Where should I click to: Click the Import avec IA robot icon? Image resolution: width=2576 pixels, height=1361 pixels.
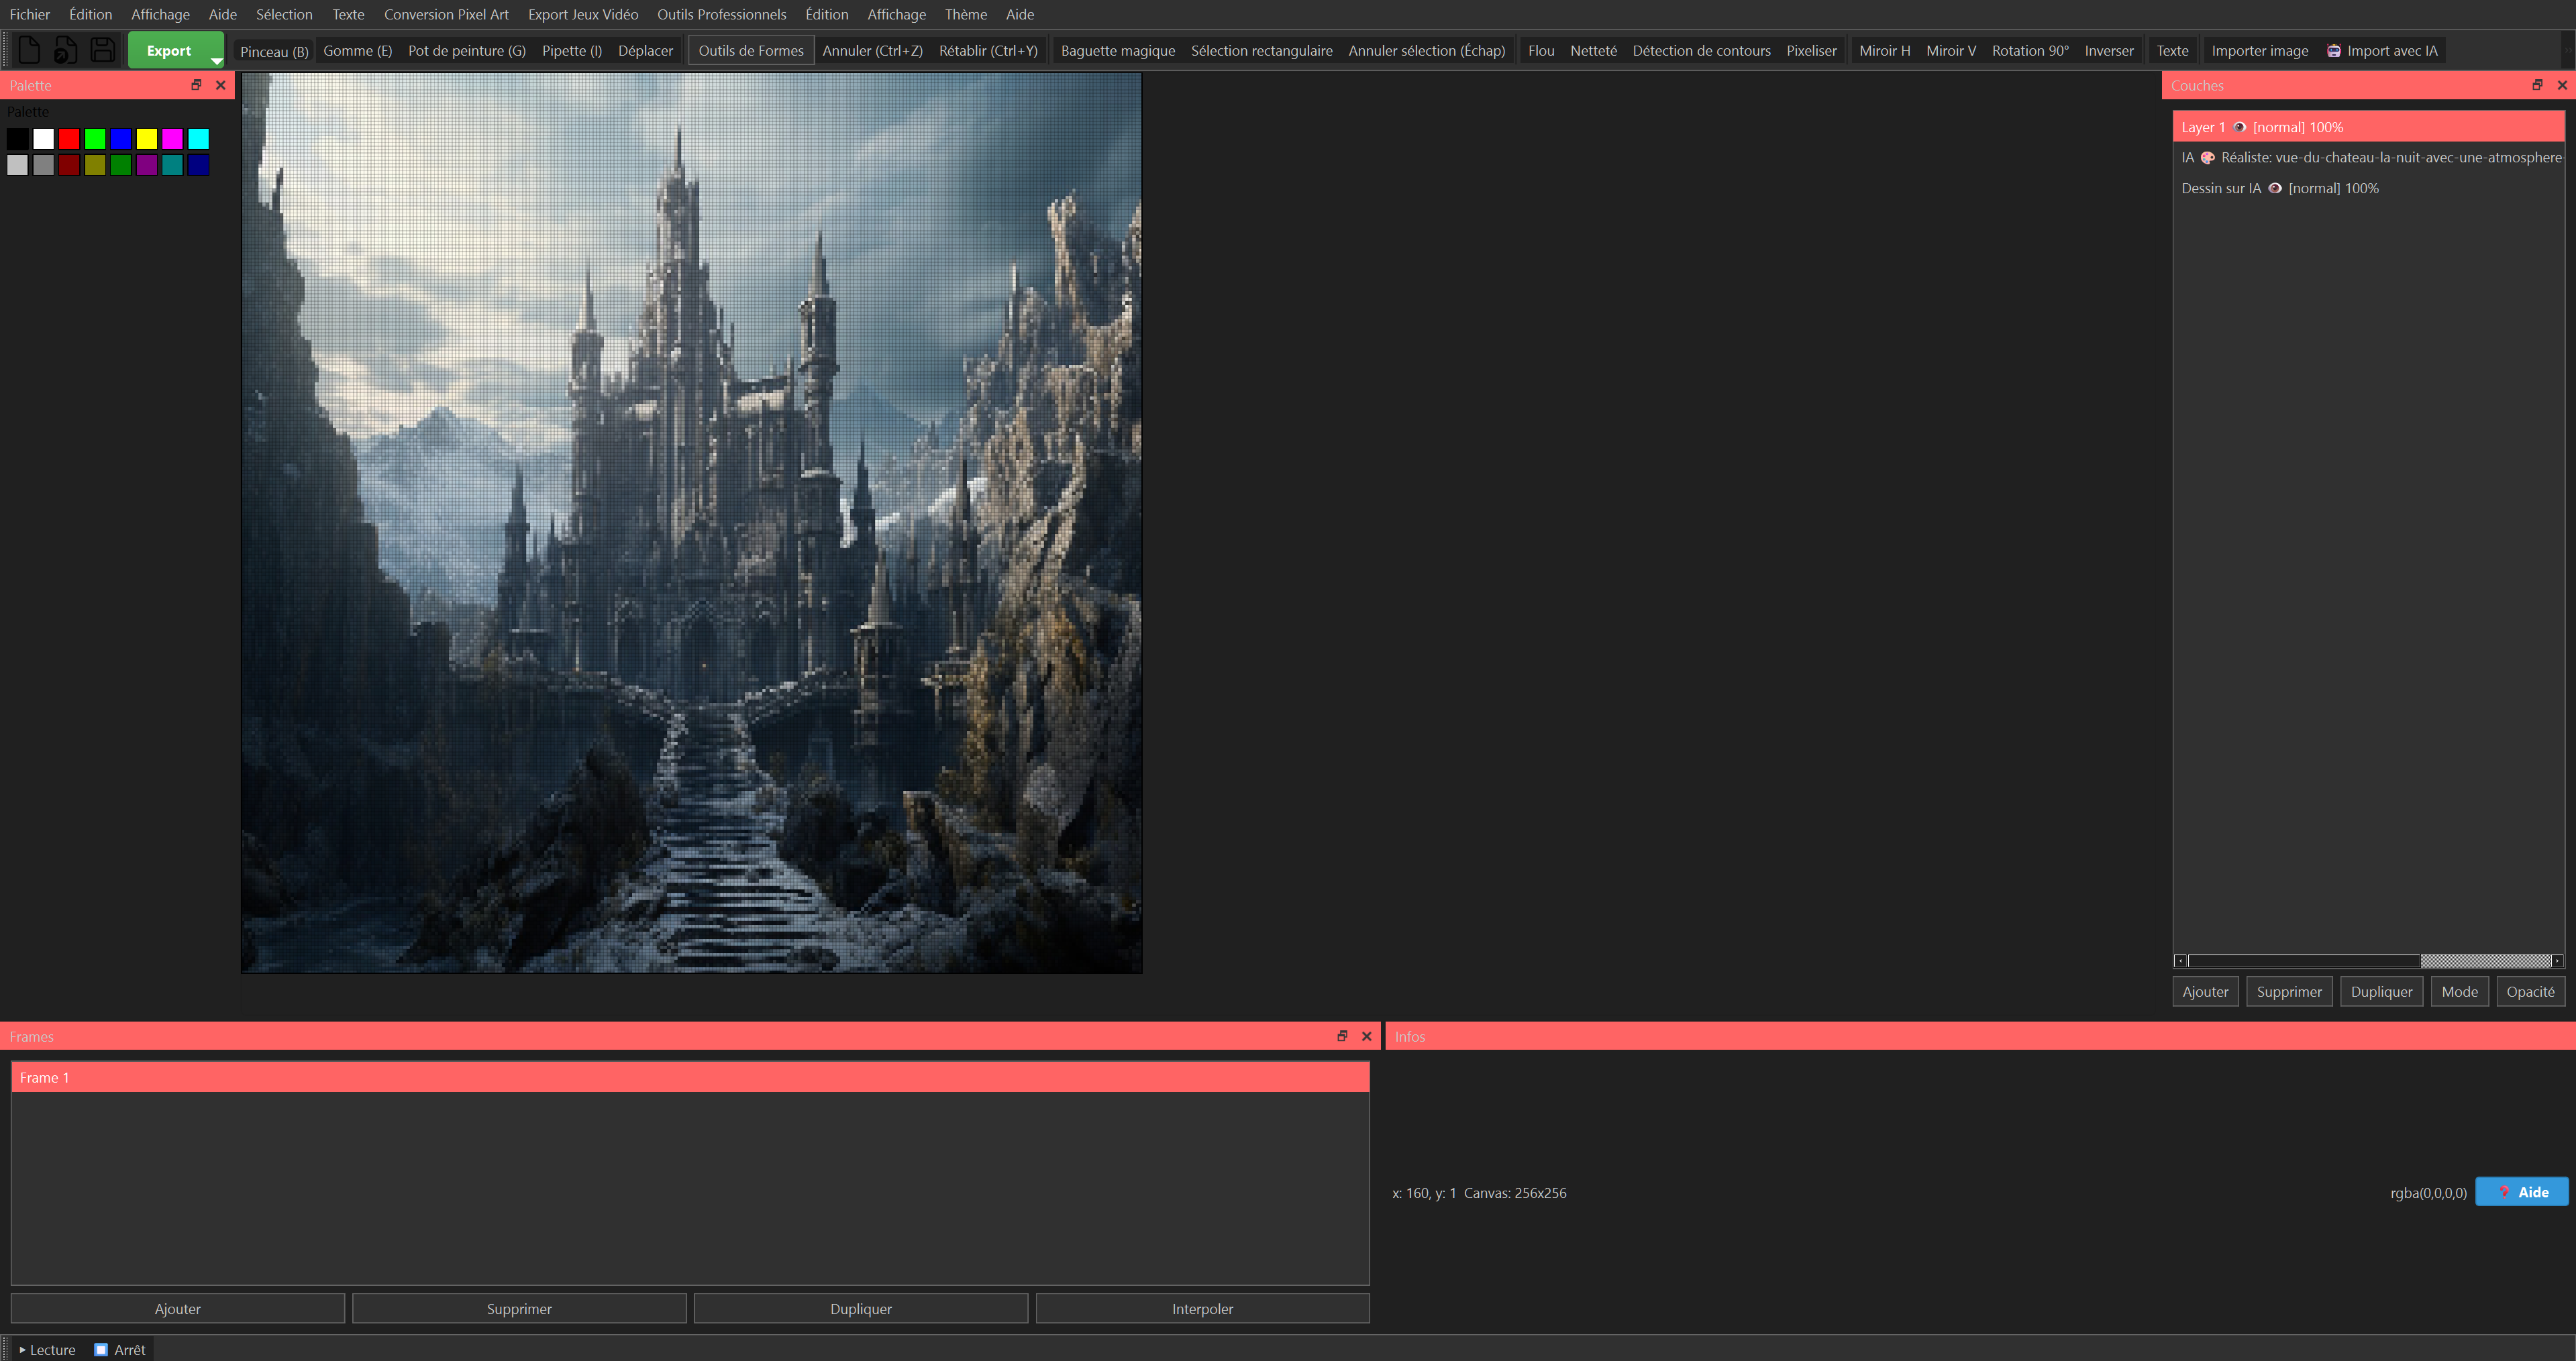point(2333,51)
